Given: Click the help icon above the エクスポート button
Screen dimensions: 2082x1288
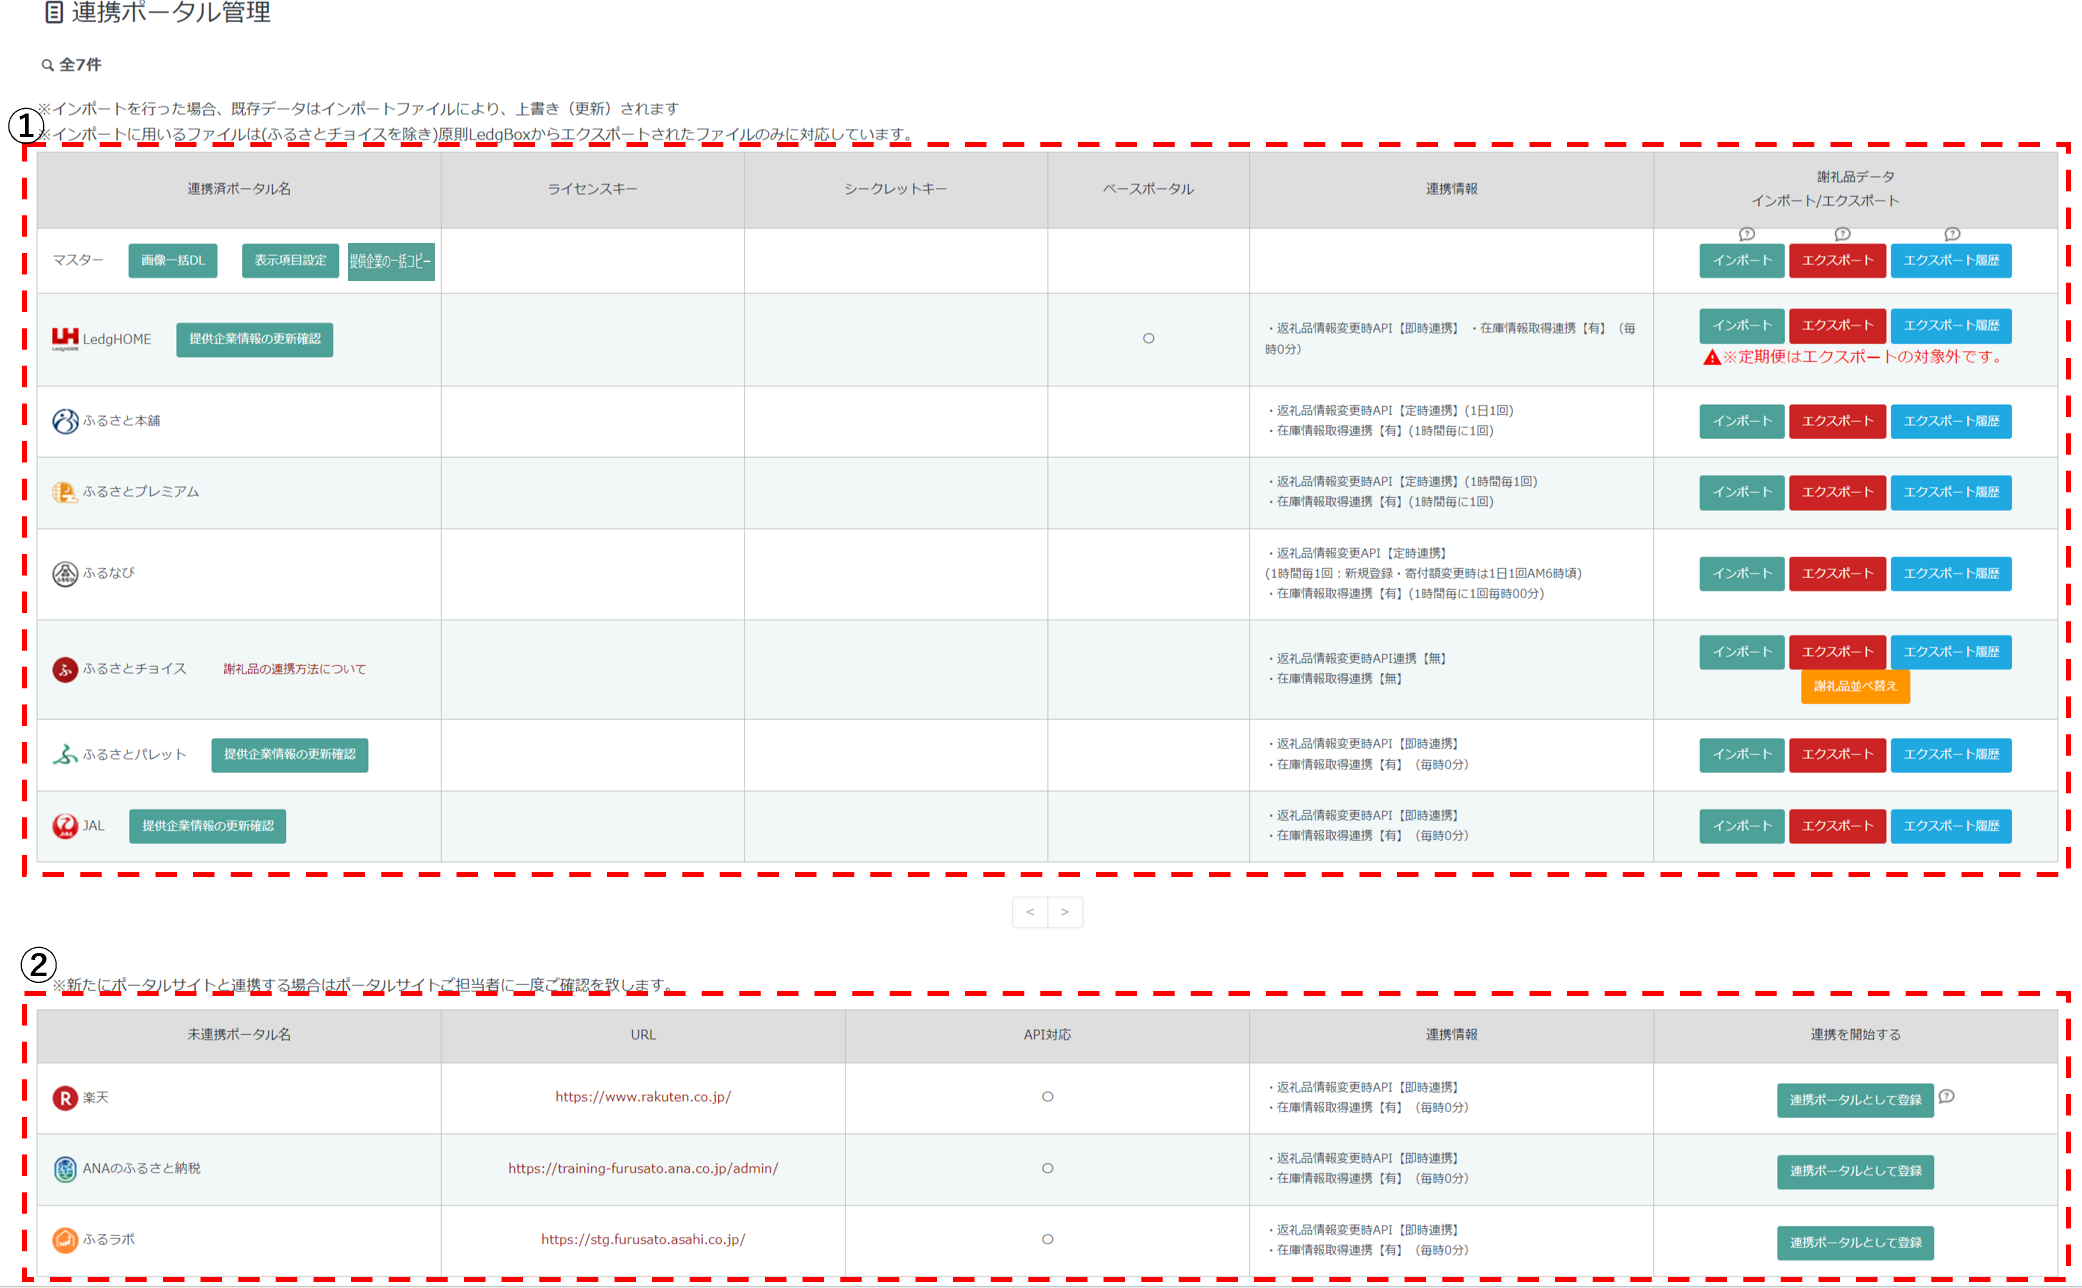Looking at the screenshot, I should 1842,234.
